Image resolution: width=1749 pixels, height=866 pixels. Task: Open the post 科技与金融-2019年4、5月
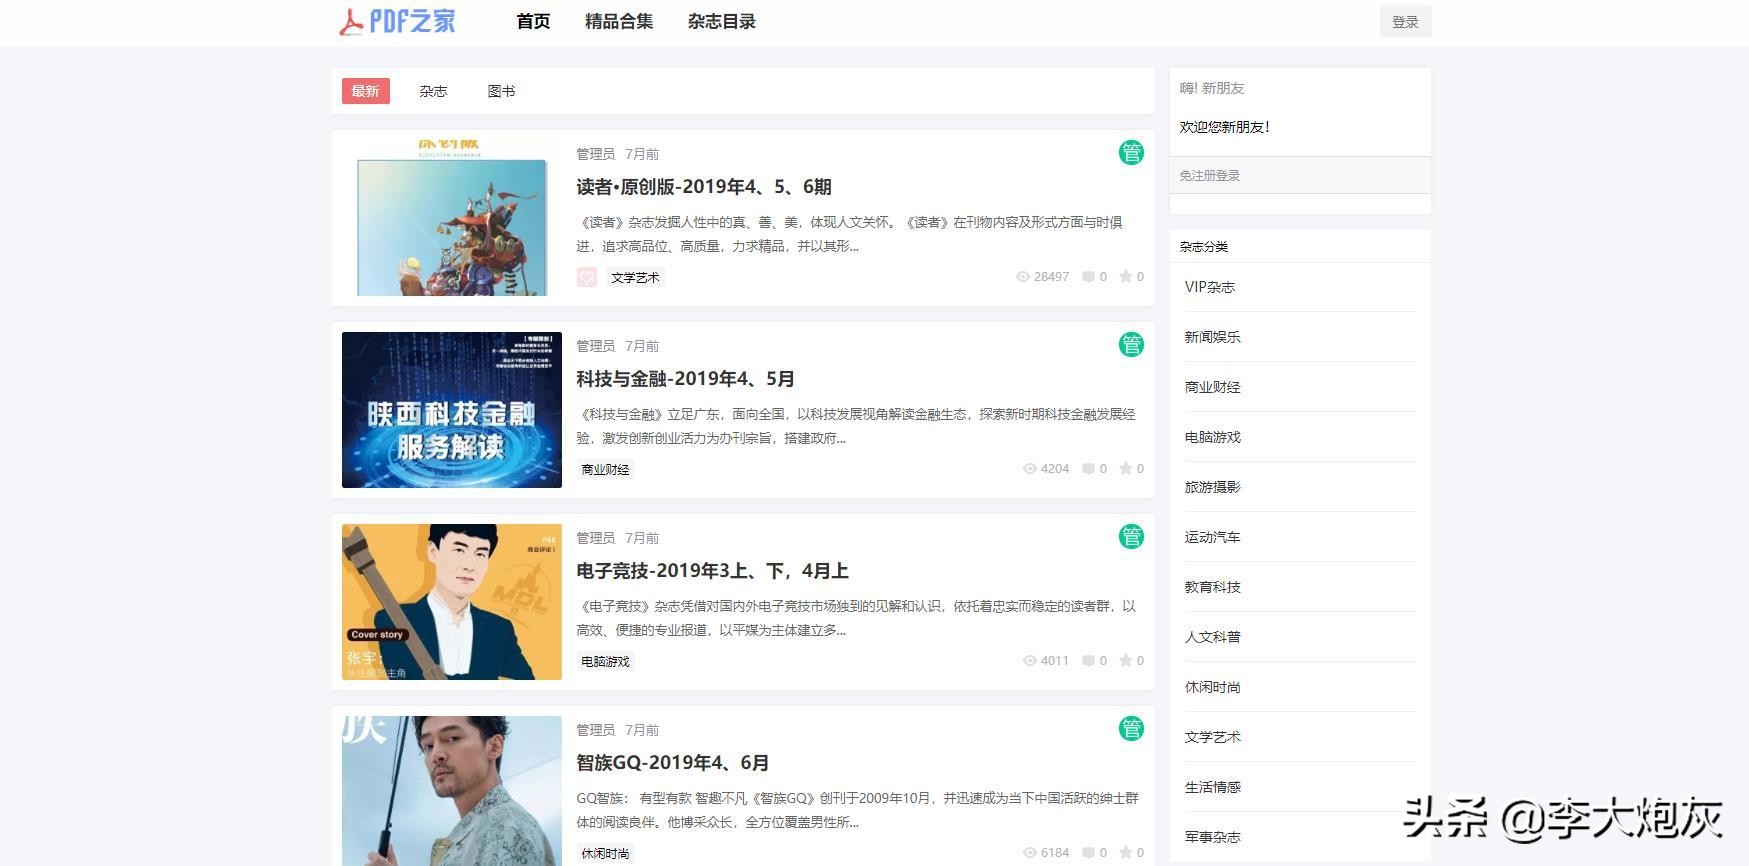(x=685, y=379)
